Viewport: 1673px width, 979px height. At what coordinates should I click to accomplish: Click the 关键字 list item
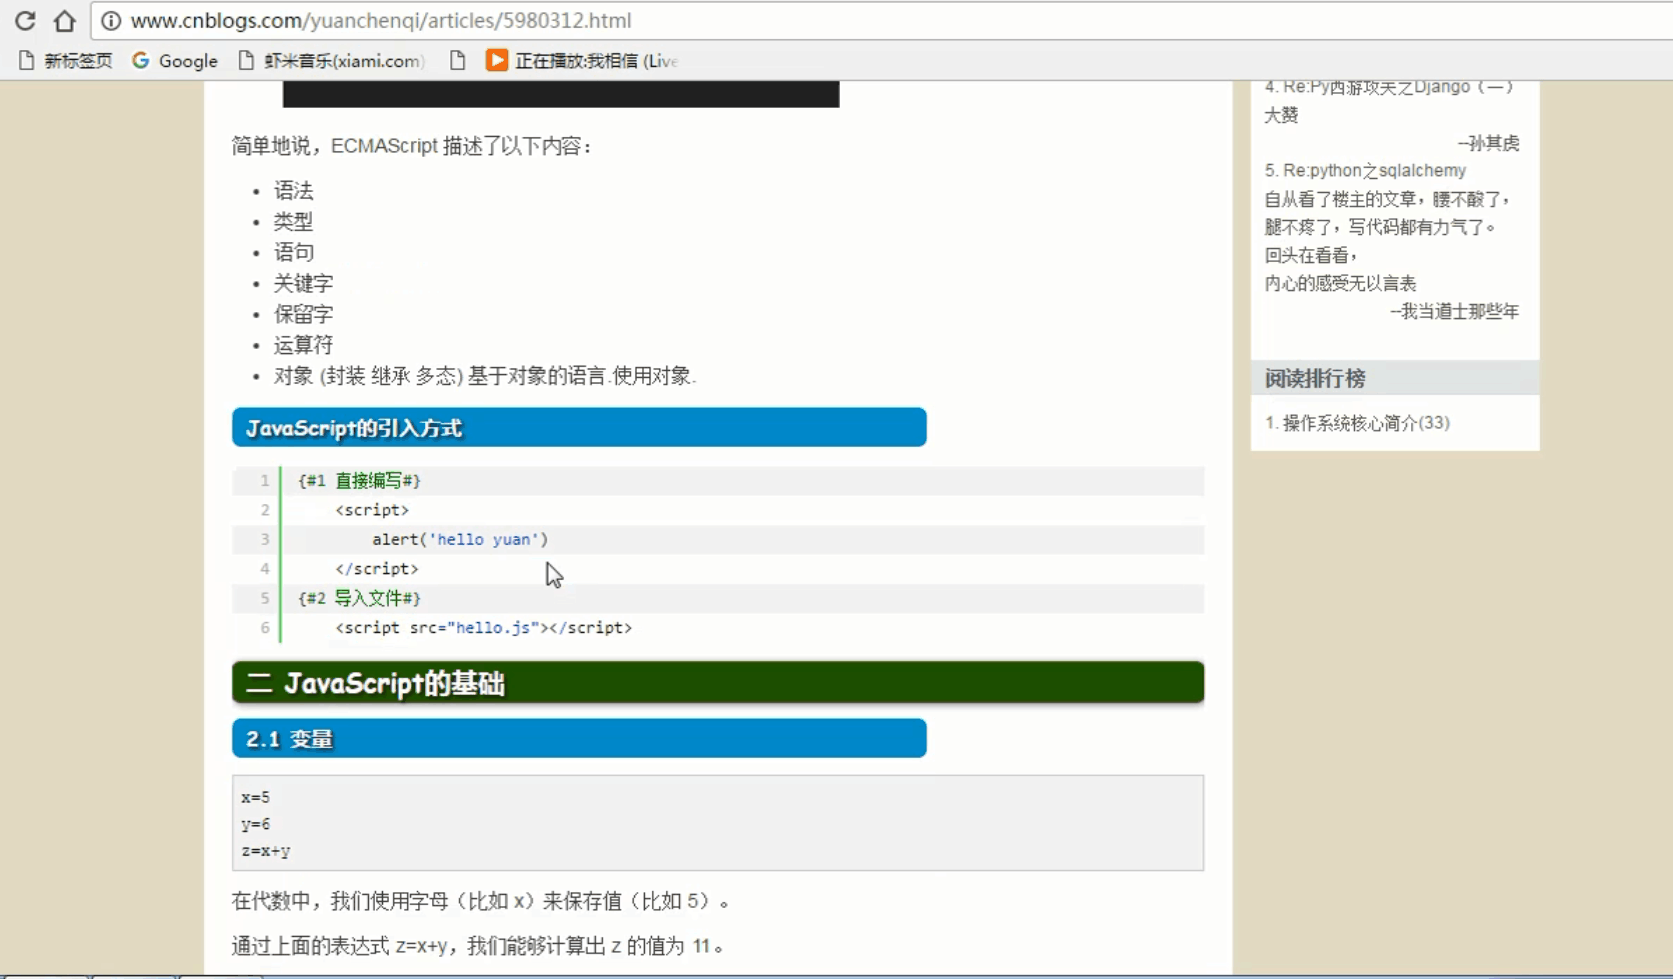pos(303,283)
